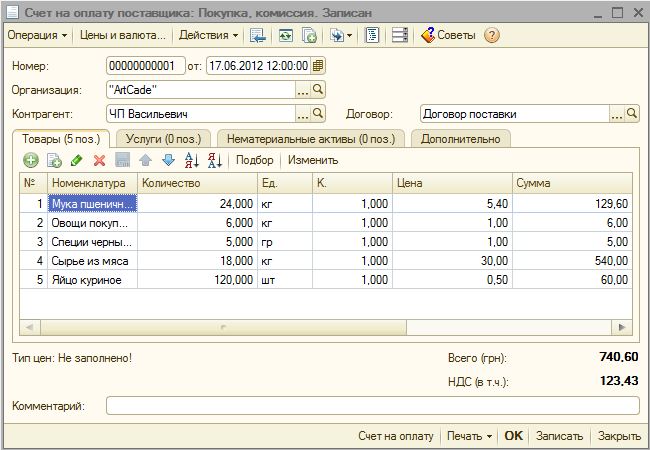
Task: Switch to Нематериальные активы tab
Action: tap(310, 139)
